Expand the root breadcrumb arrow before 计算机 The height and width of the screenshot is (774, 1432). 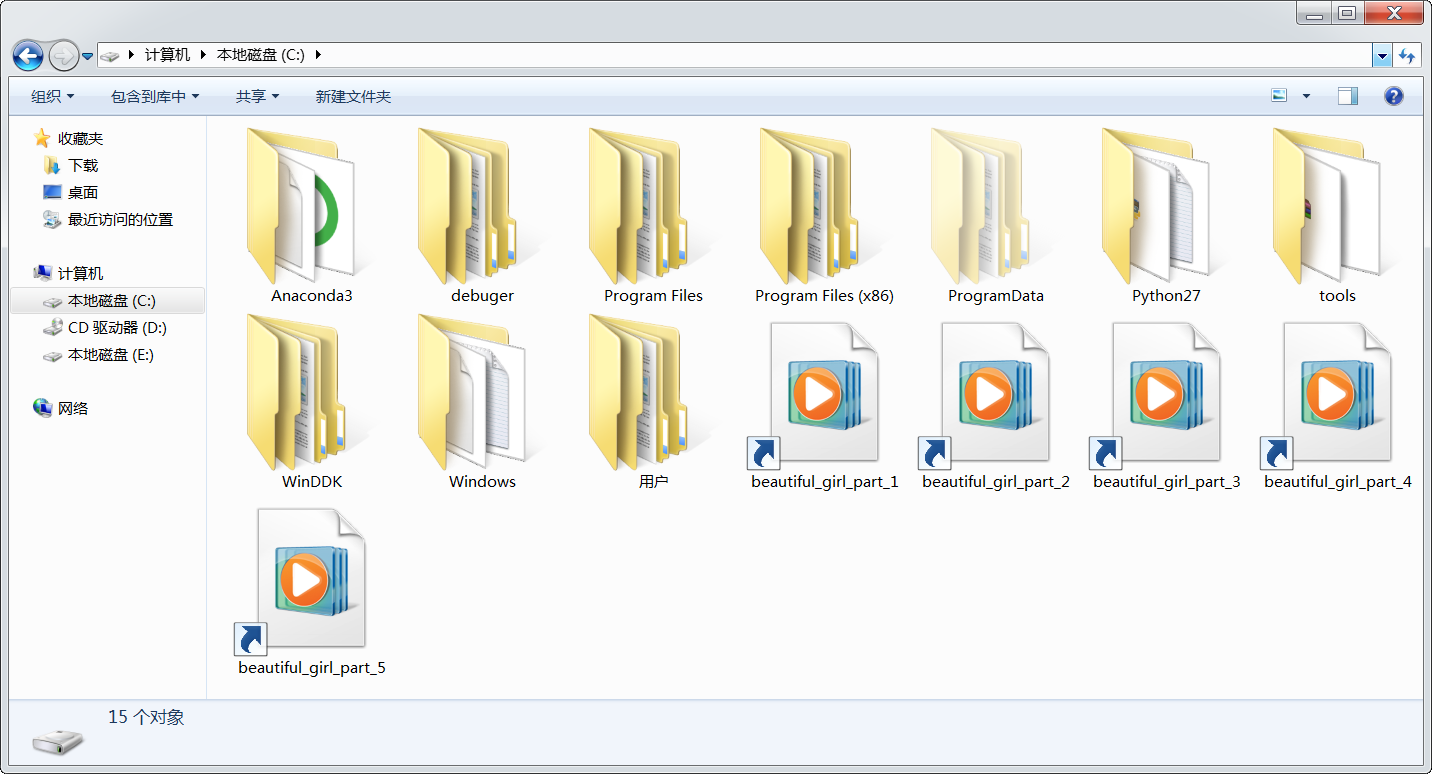point(132,55)
